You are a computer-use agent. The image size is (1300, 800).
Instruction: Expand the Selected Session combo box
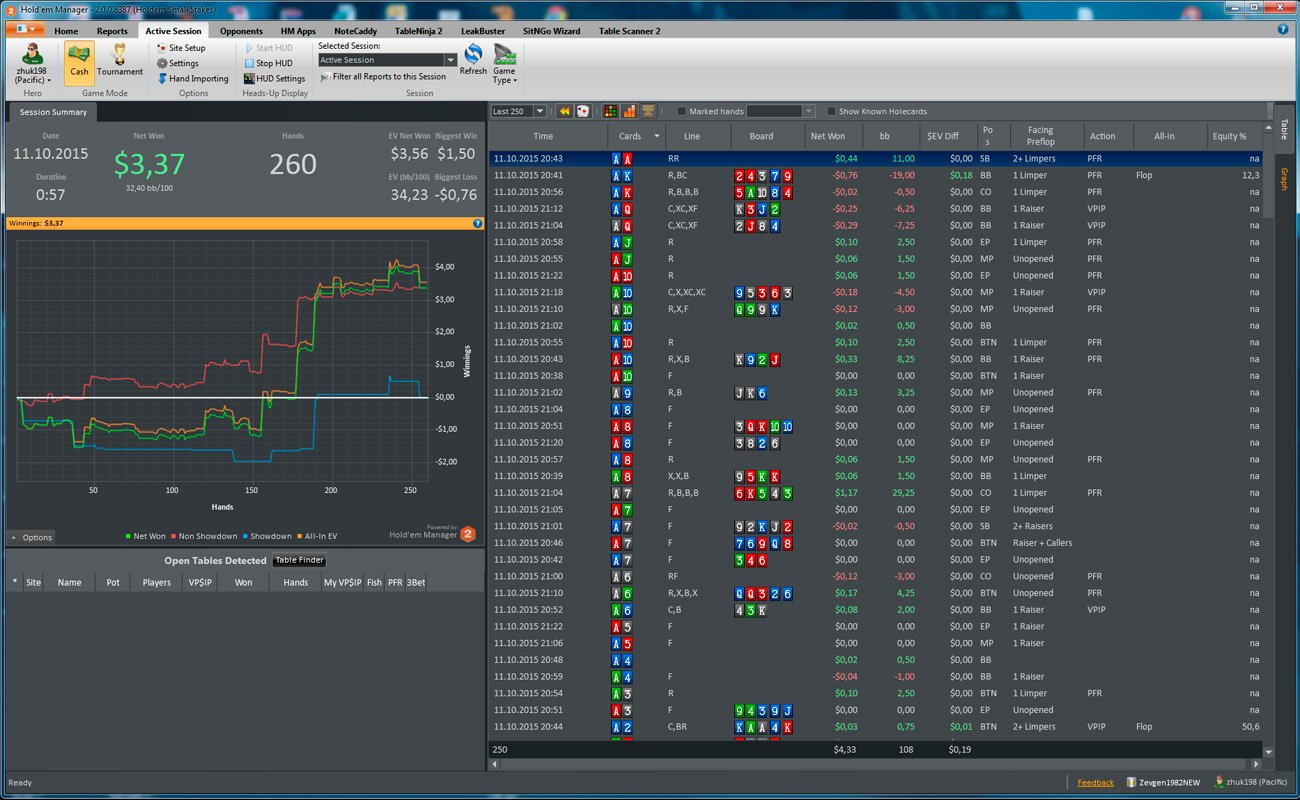tap(388, 60)
